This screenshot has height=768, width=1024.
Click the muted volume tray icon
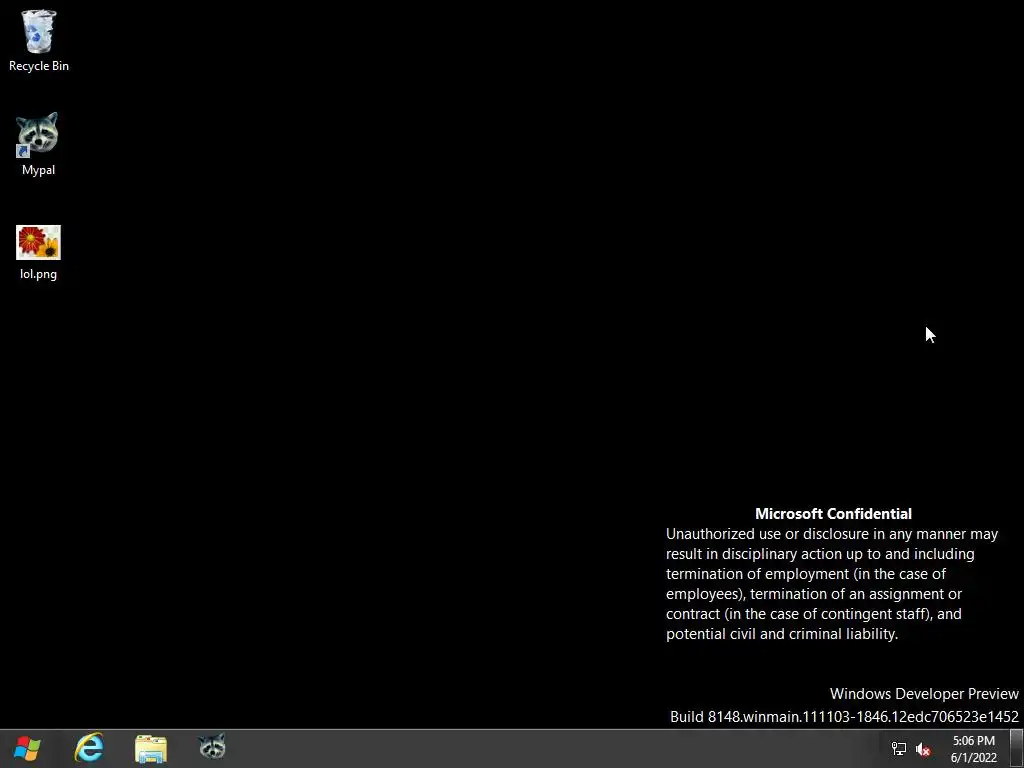923,749
